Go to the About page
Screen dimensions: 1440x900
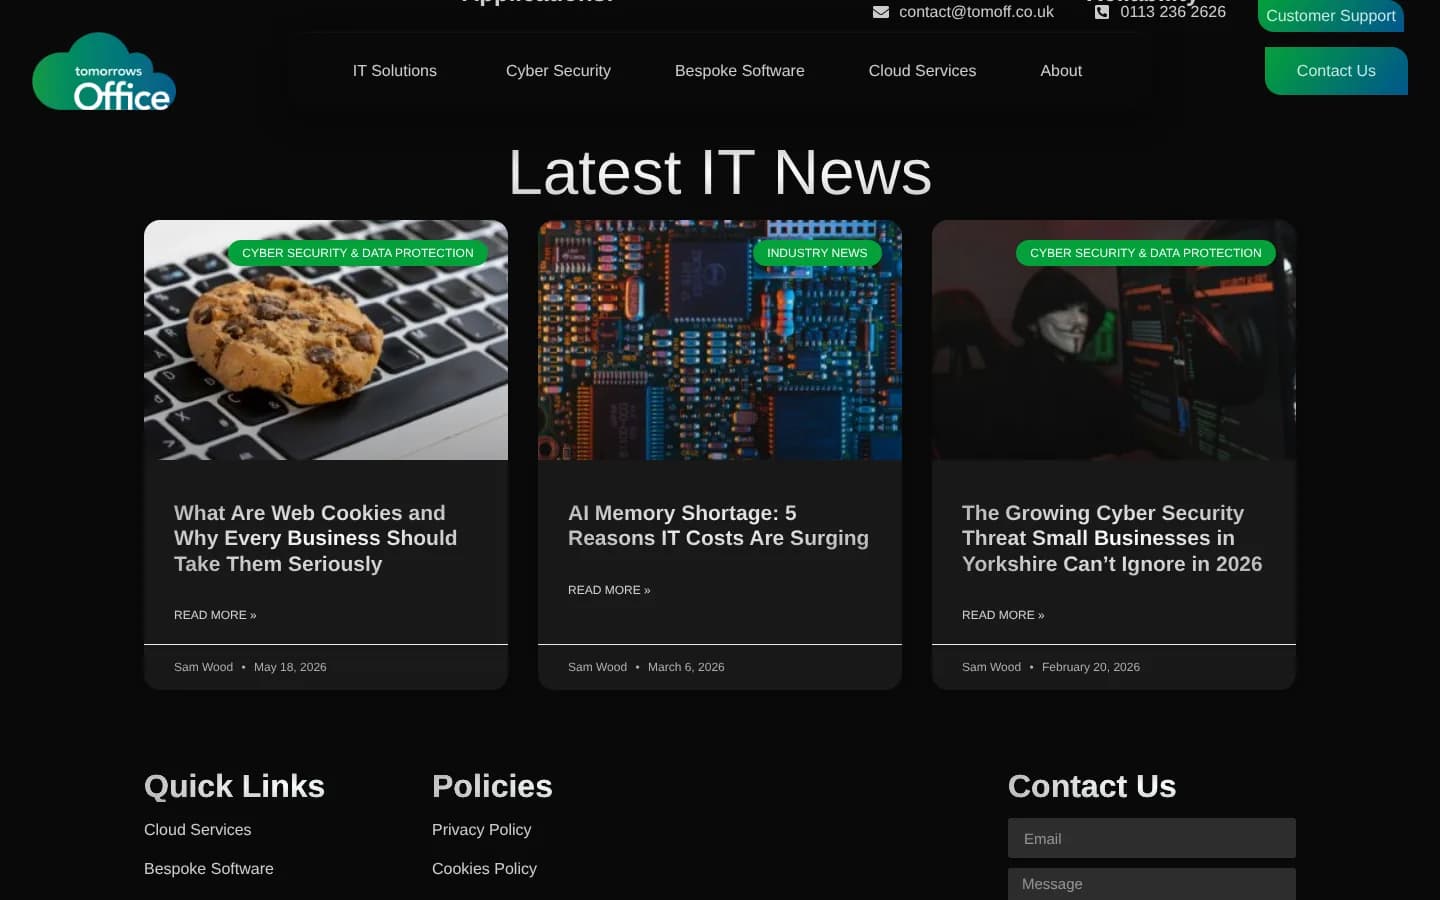[x=1061, y=71]
